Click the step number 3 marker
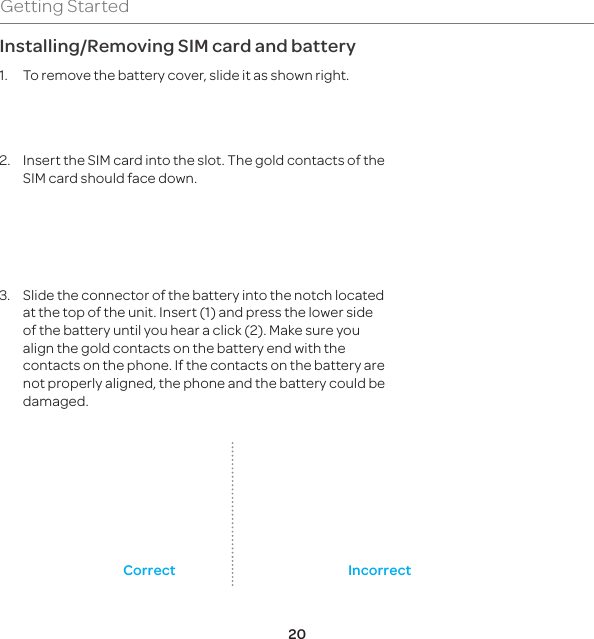This screenshot has height=639, width=594. click(x=4, y=295)
